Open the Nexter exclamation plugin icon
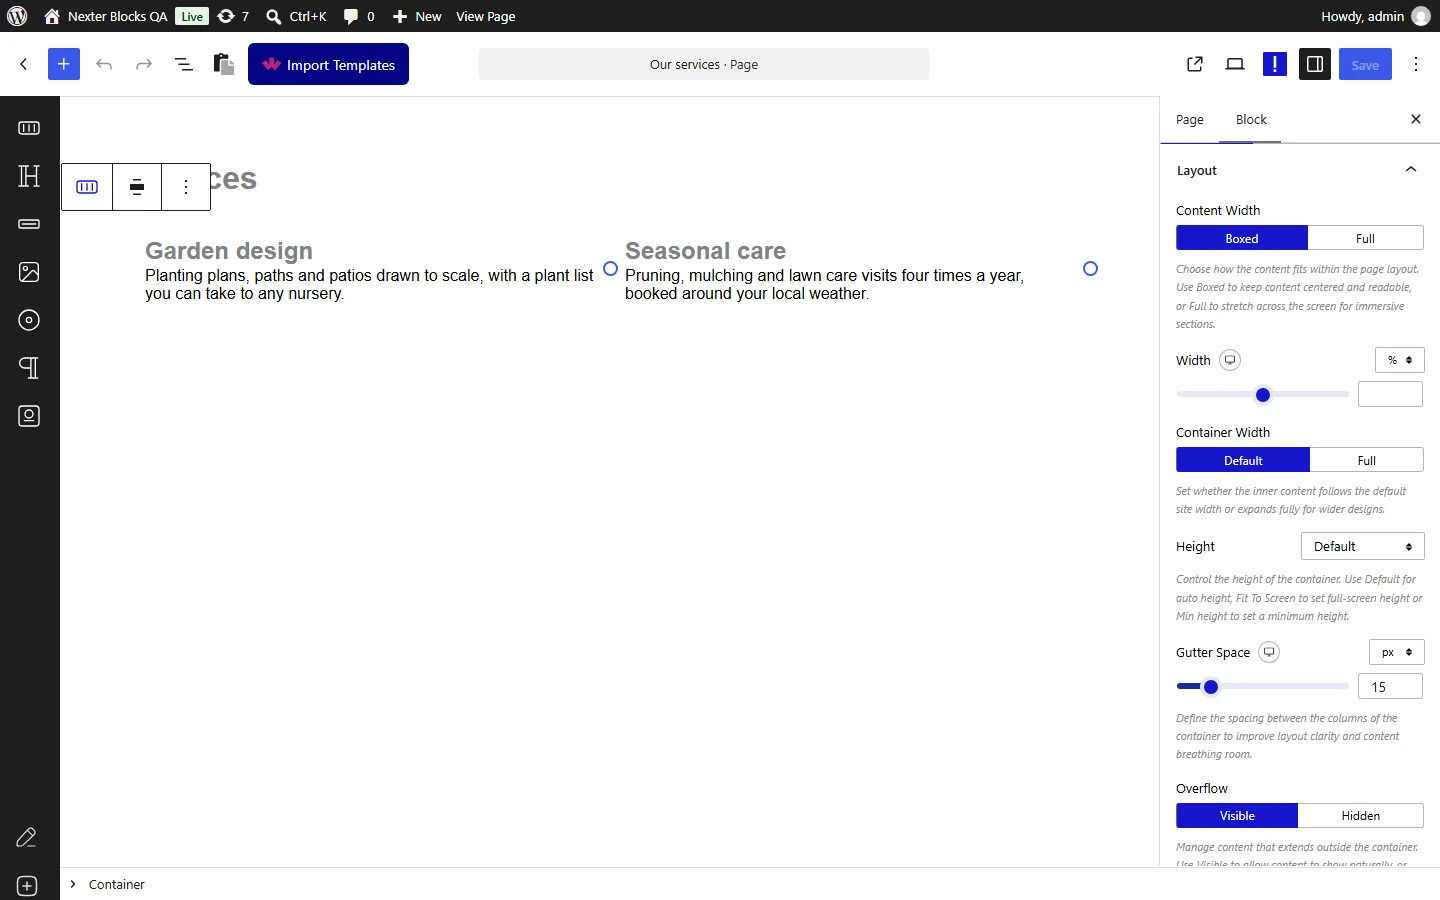 click(1275, 64)
